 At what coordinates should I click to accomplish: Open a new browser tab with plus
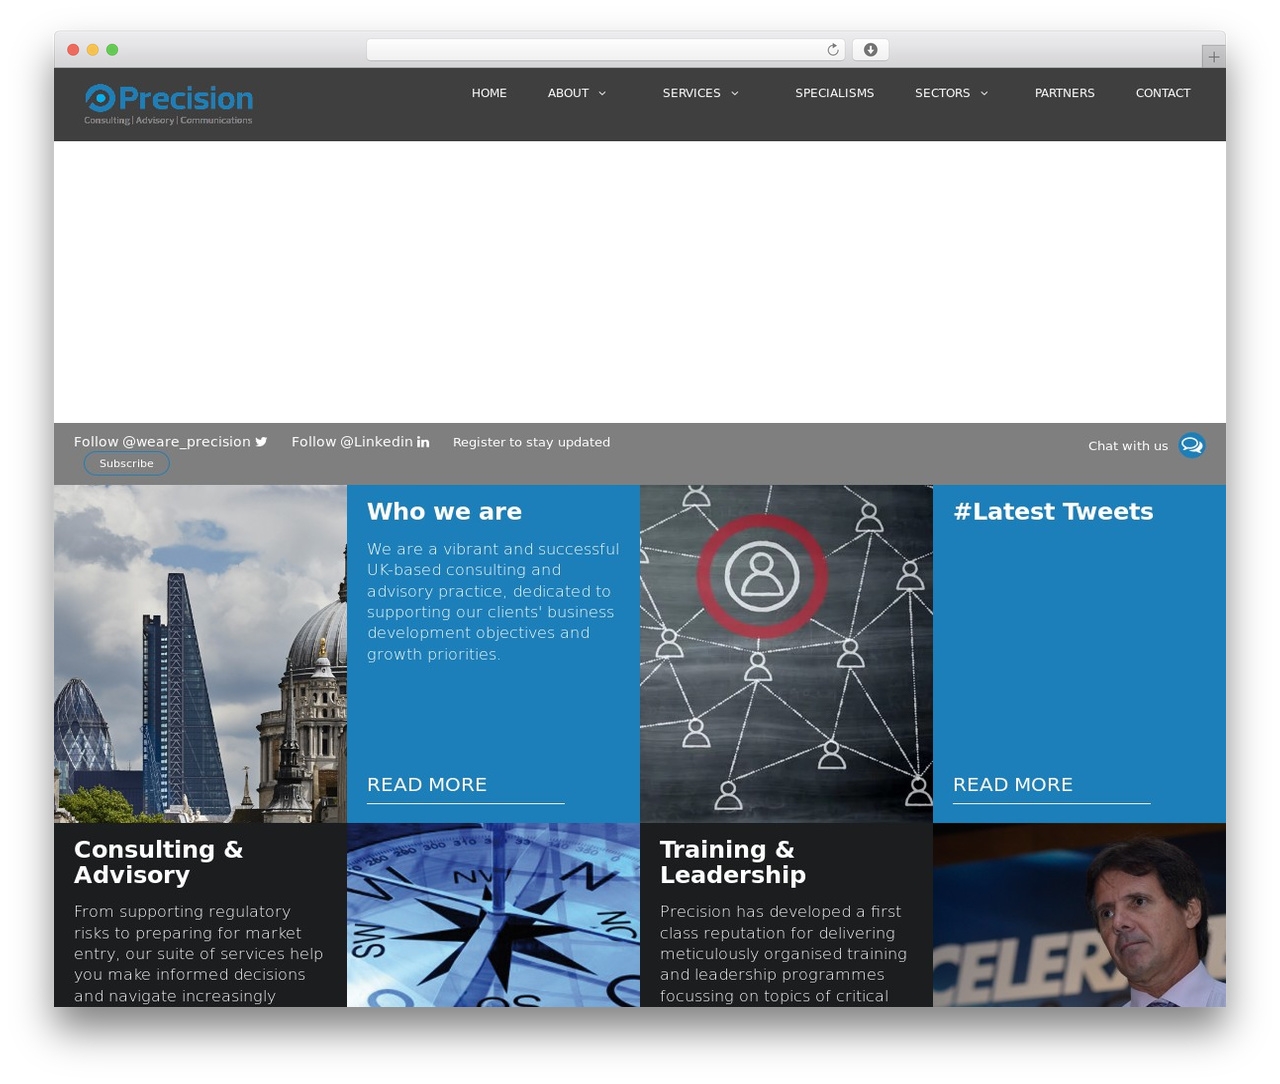[x=1213, y=57]
